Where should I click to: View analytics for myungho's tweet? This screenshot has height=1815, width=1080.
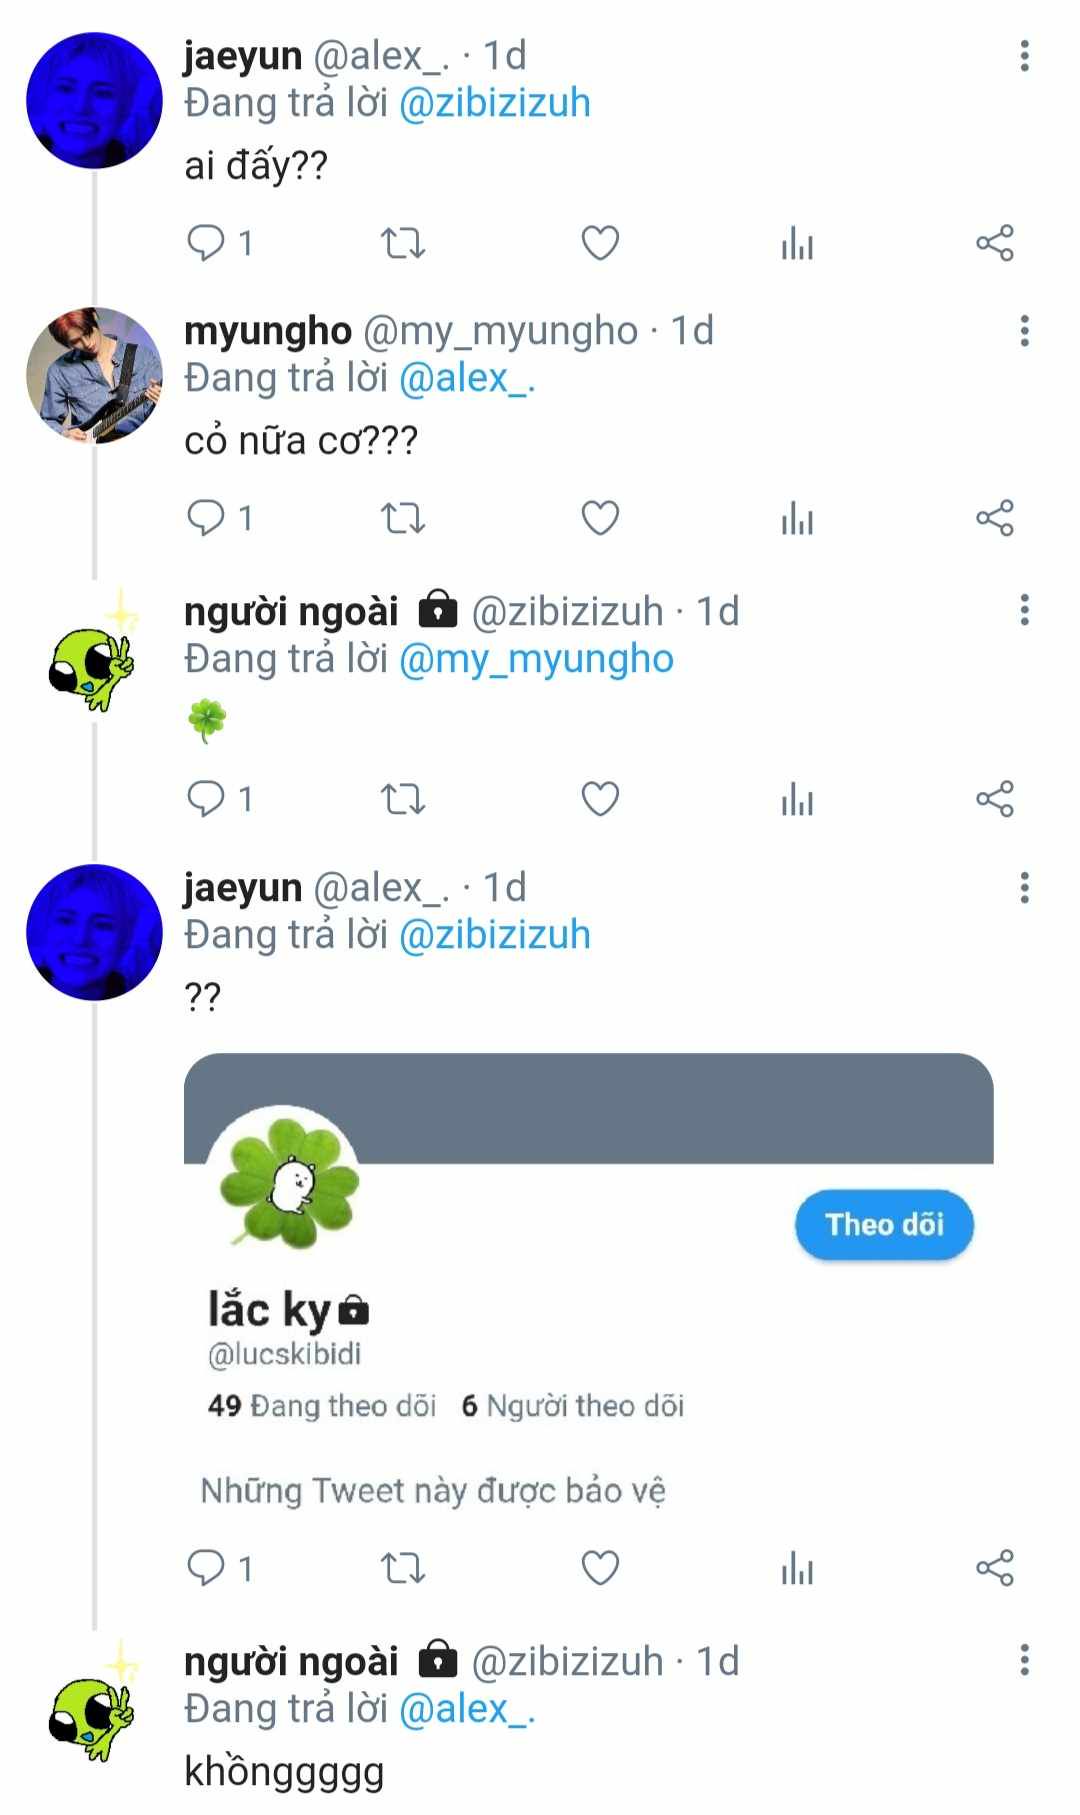pos(797,518)
